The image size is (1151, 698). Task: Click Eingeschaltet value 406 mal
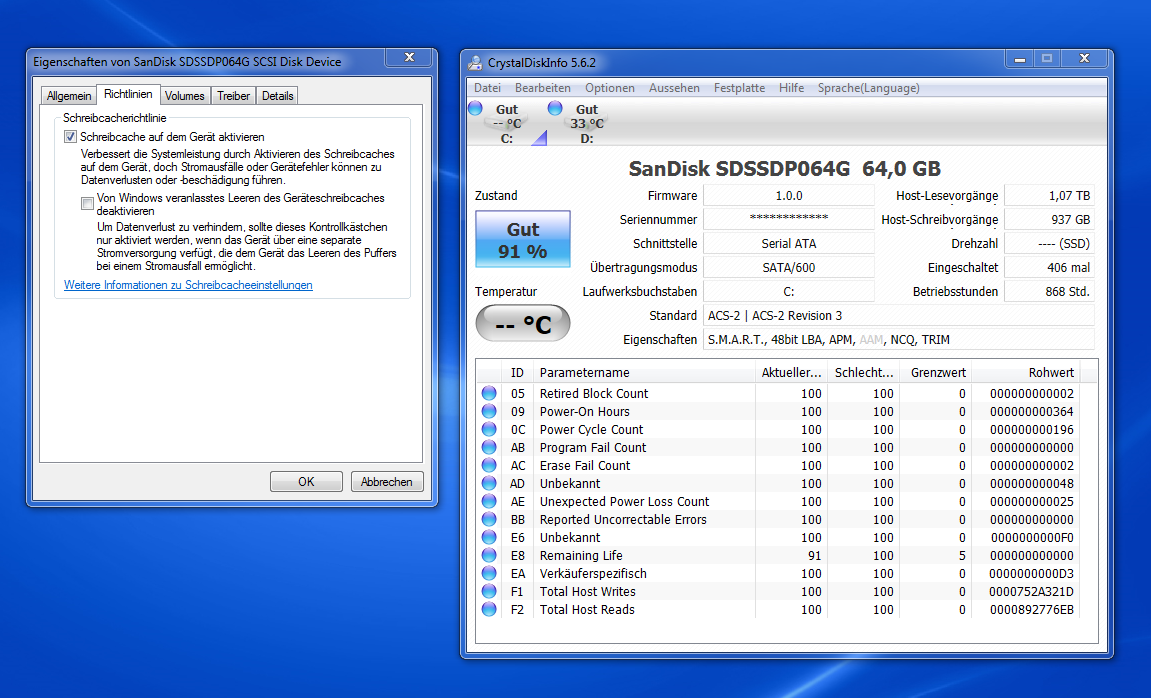tap(1049, 267)
